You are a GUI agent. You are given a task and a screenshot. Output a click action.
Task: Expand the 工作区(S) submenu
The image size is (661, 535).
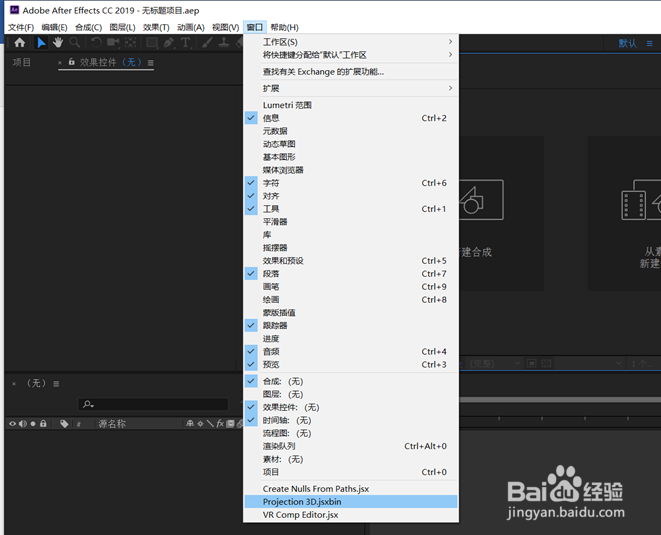pyautogui.click(x=350, y=42)
